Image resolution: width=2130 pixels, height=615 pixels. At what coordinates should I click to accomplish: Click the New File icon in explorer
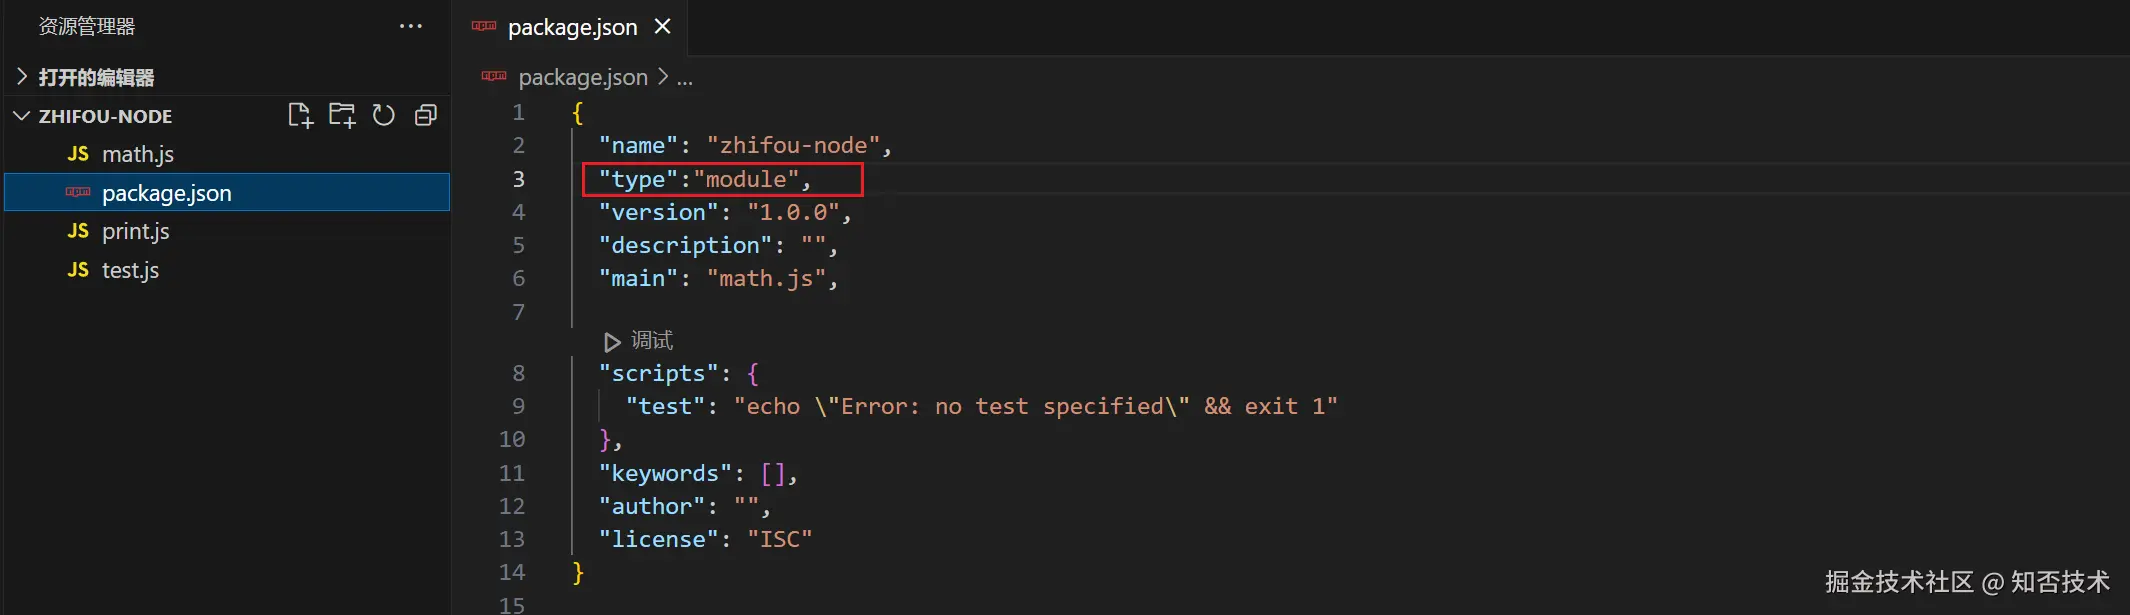tap(300, 116)
